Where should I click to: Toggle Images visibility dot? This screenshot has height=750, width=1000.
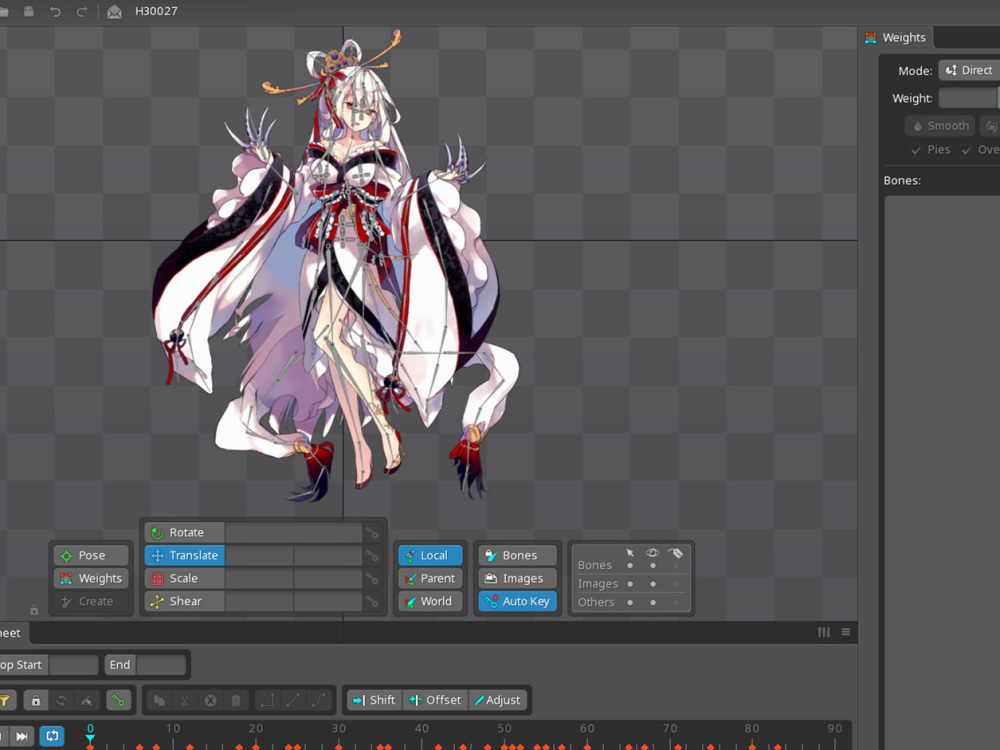click(652, 584)
